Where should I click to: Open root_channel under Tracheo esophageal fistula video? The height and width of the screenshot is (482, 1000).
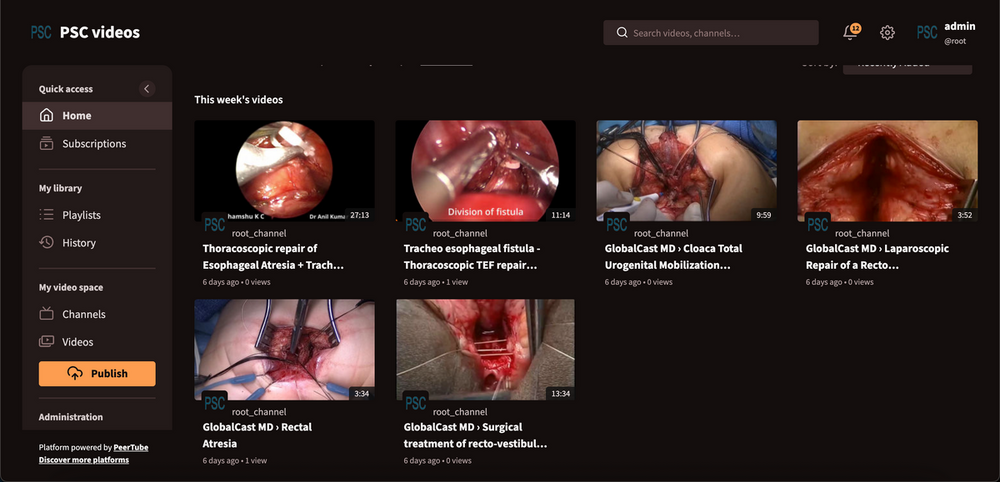tap(460, 233)
